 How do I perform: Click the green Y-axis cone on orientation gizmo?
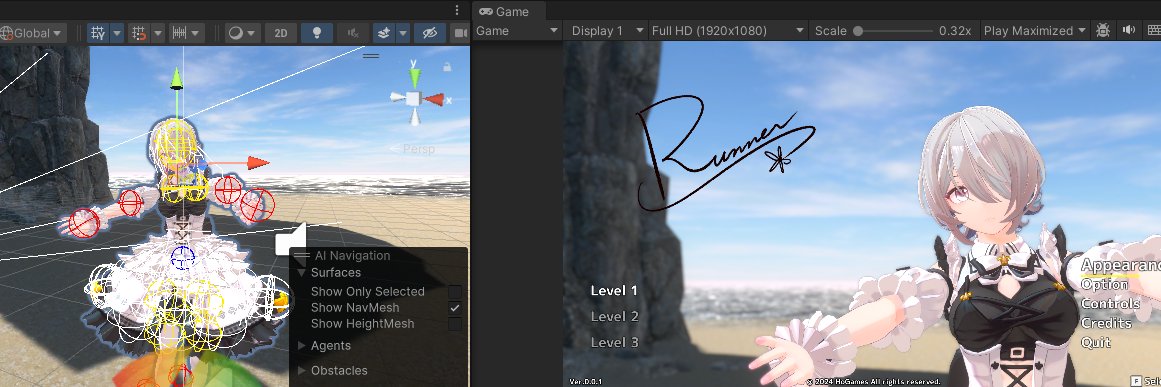[415, 77]
